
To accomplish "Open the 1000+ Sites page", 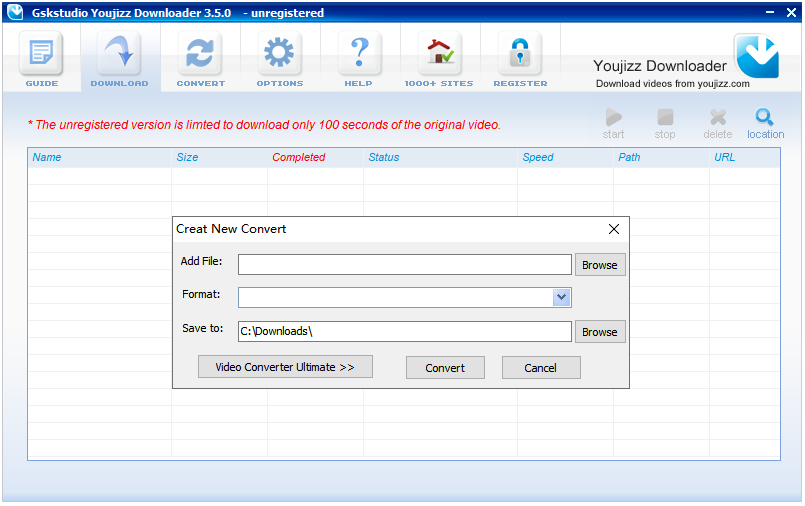I will (439, 59).
